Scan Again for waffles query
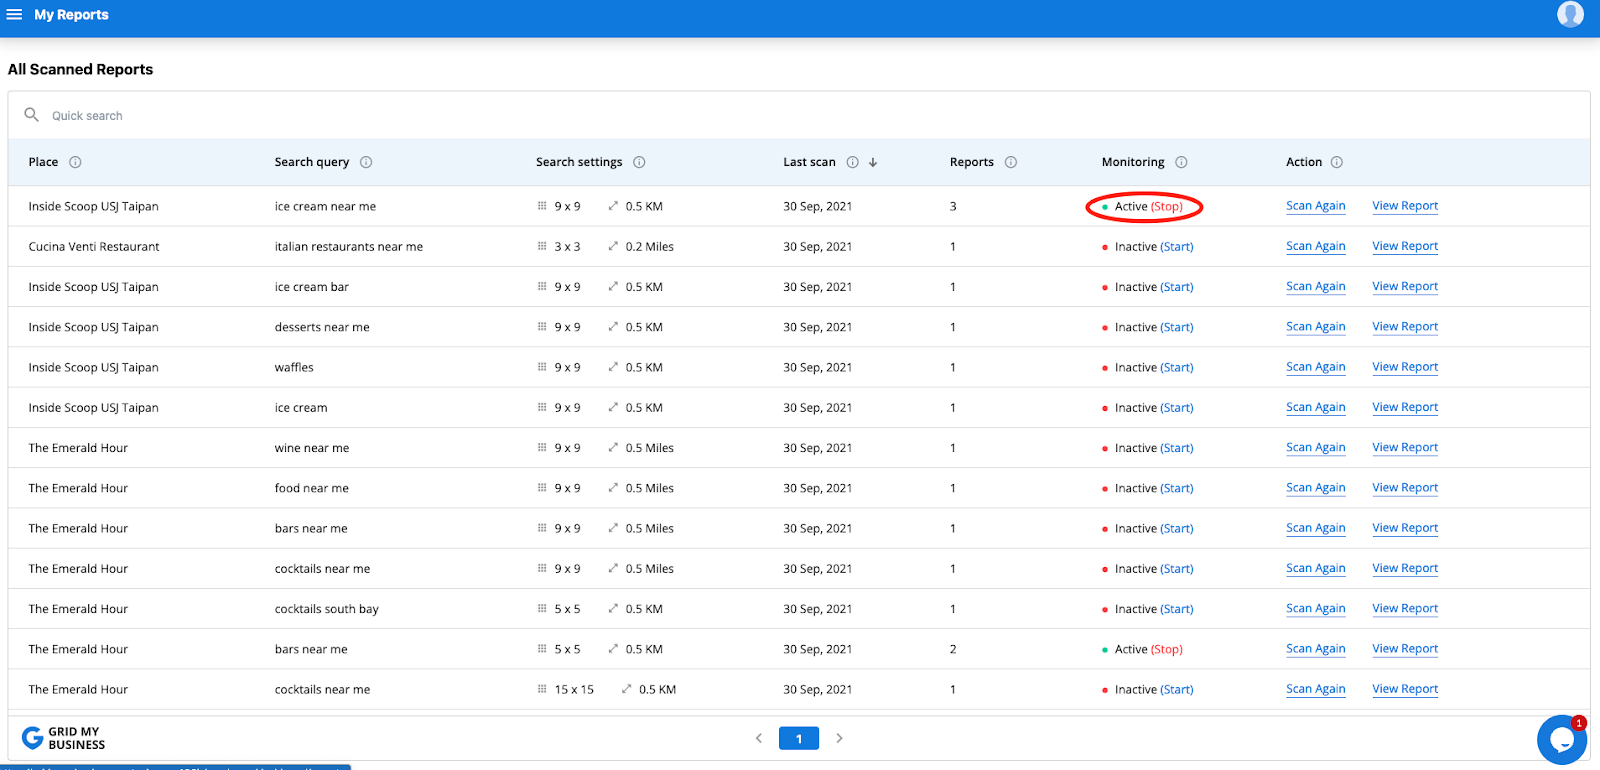This screenshot has height=770, width=1600. tap(1316, 367)
